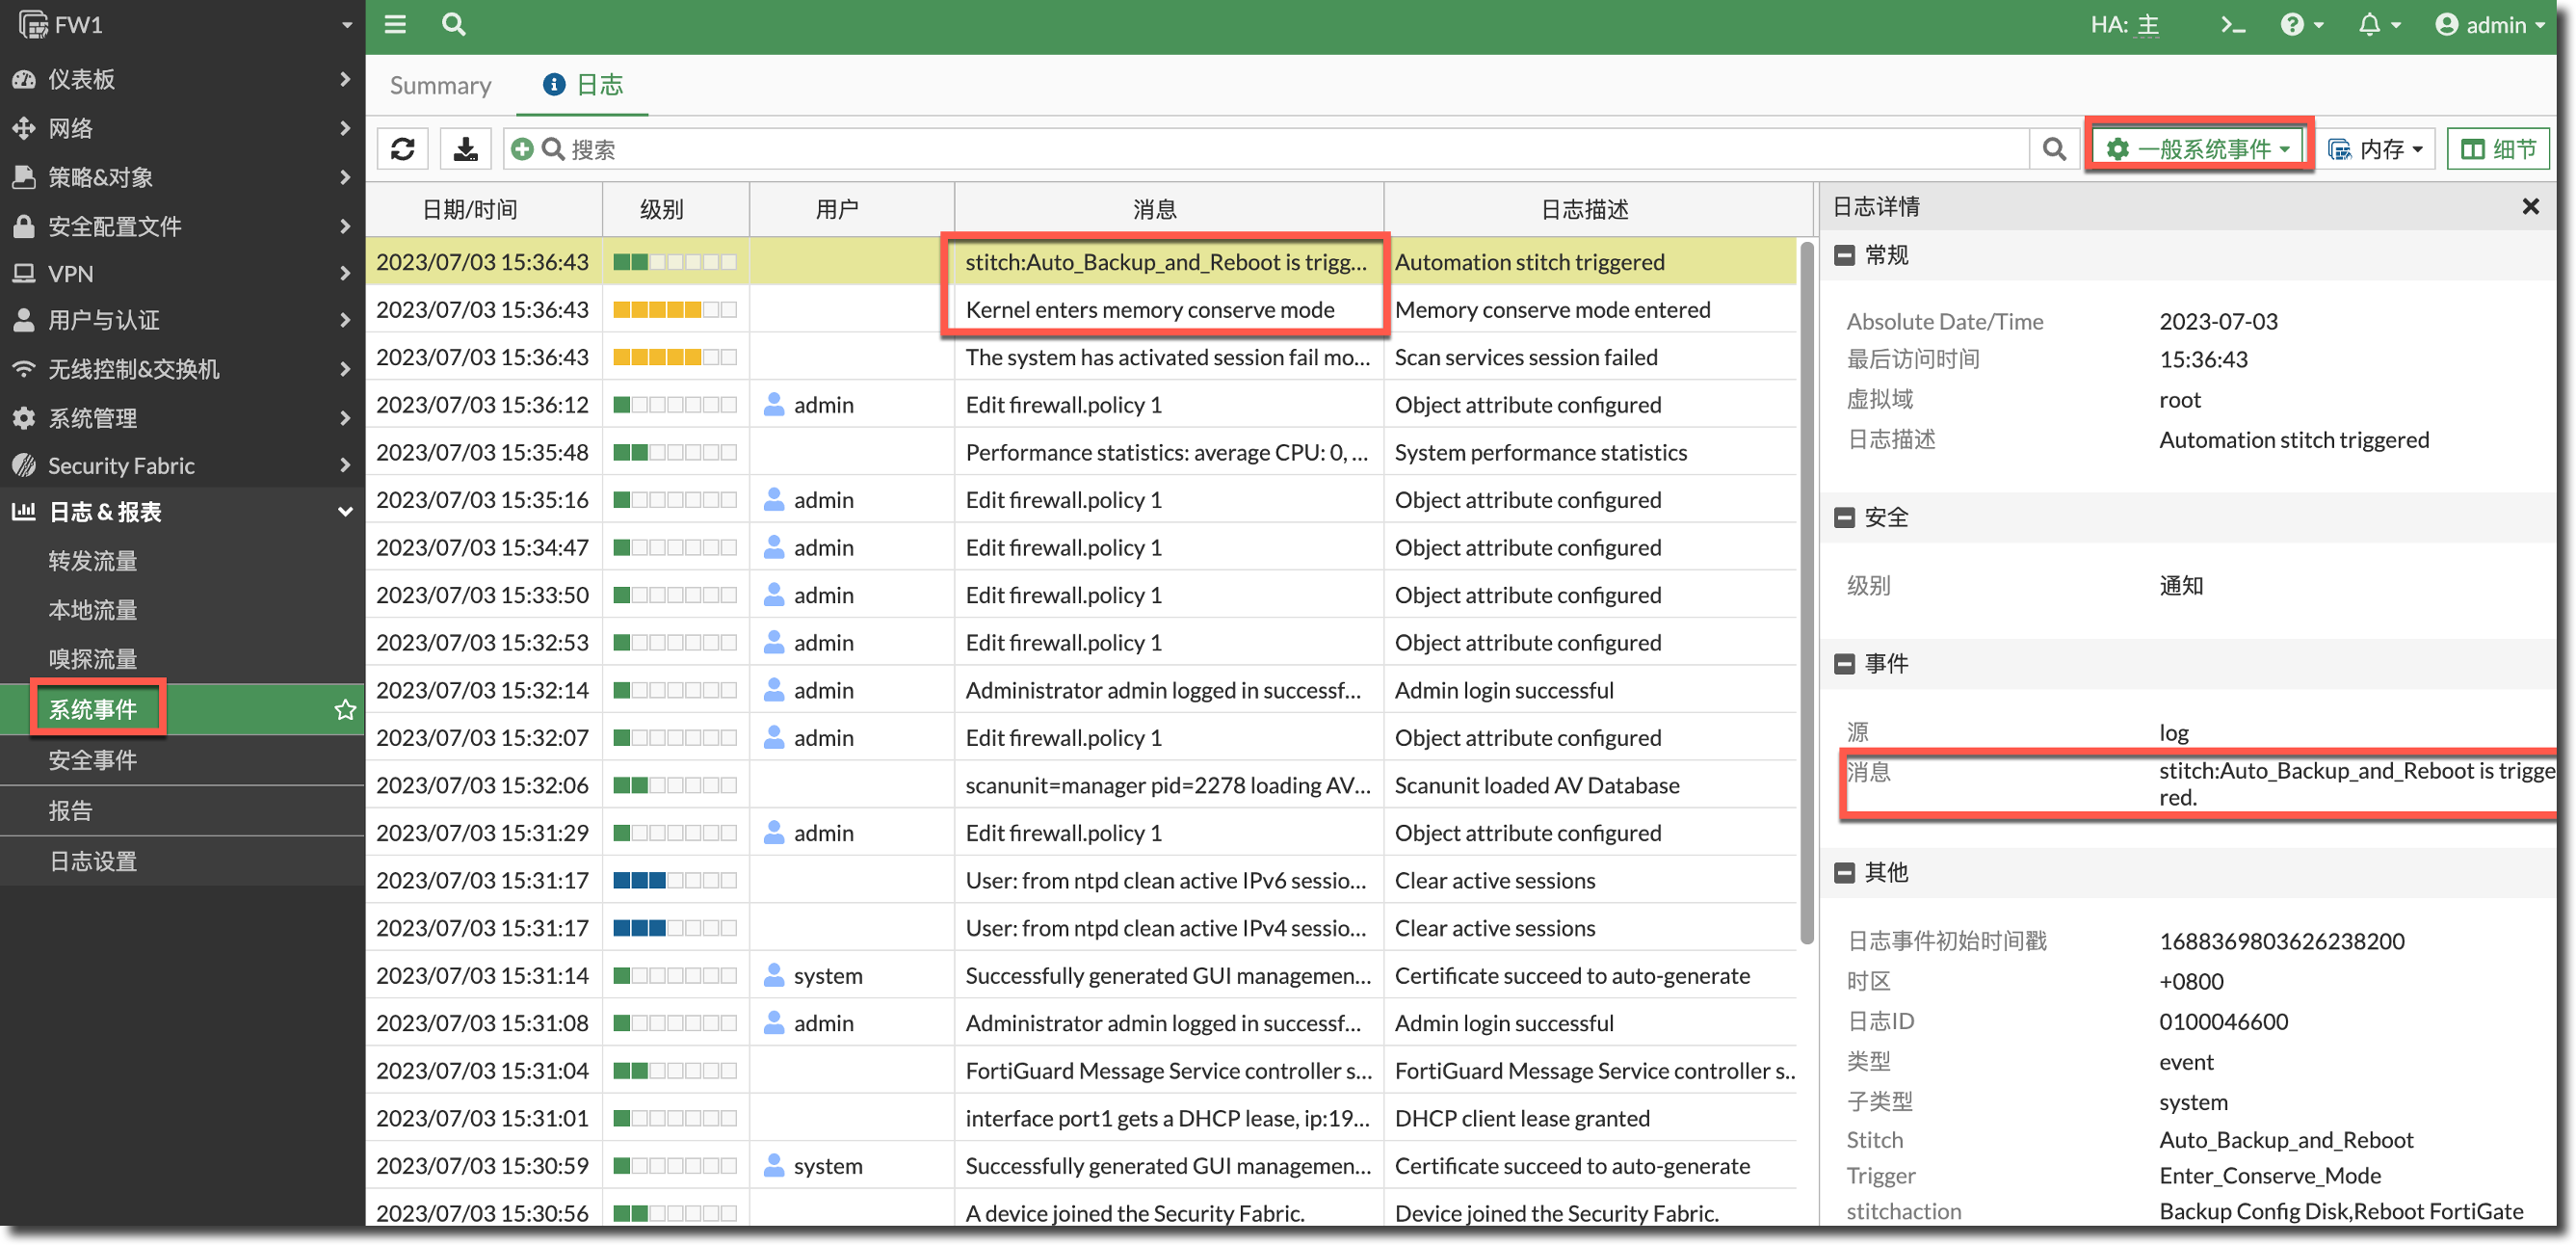
Task: Click the 细节 details button
Action: pyautogui.click(x=2497, y=149)
